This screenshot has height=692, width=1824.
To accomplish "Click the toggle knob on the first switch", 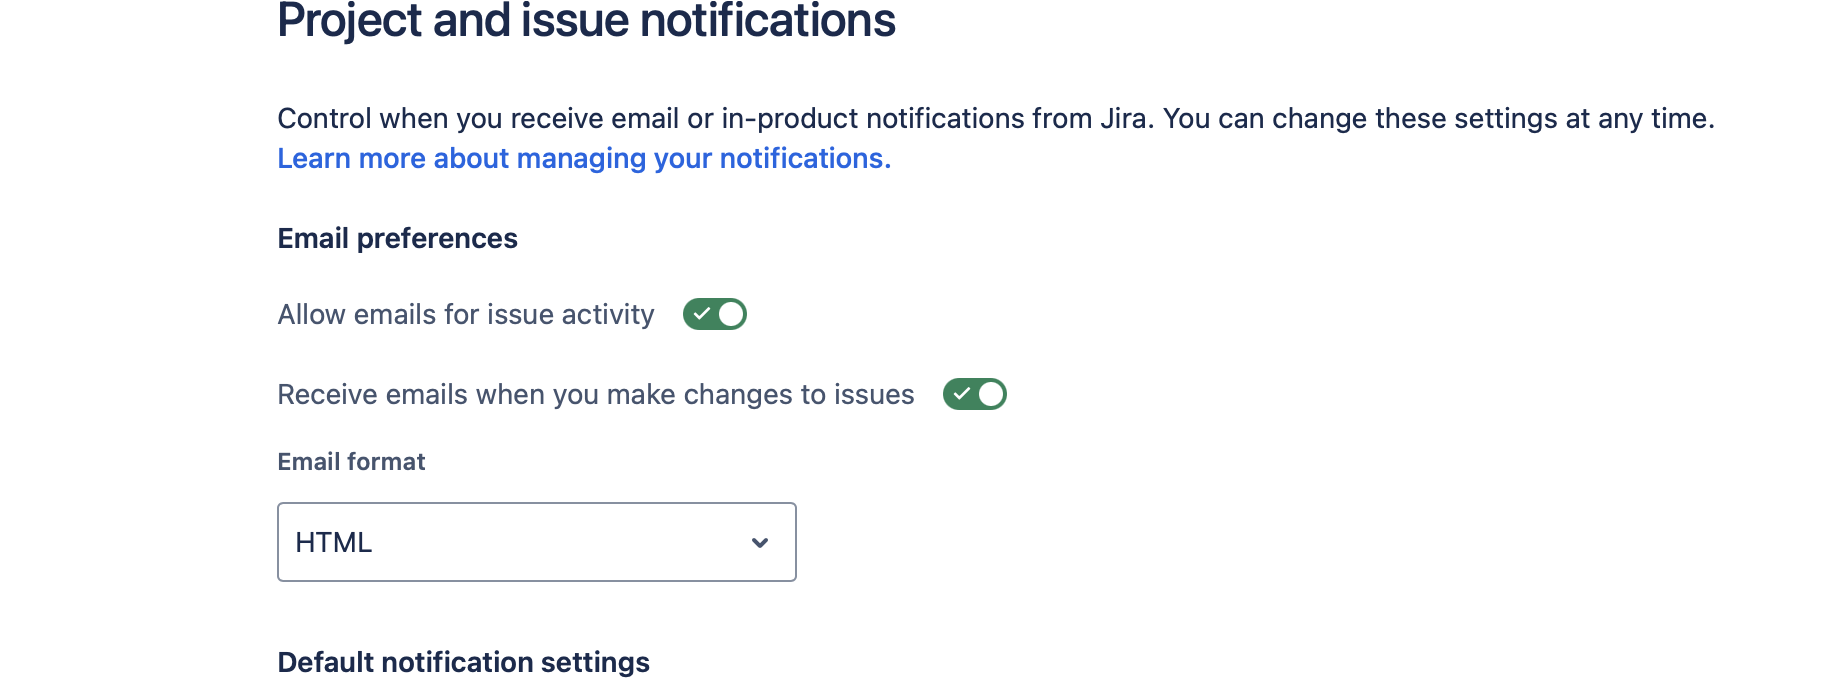I will click(x=729, y=313).
